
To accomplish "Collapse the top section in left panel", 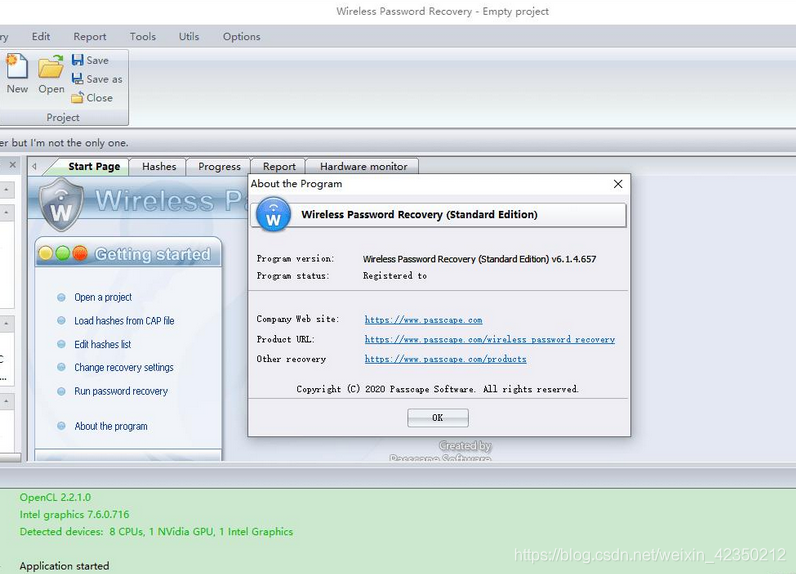I will [6, 190].
